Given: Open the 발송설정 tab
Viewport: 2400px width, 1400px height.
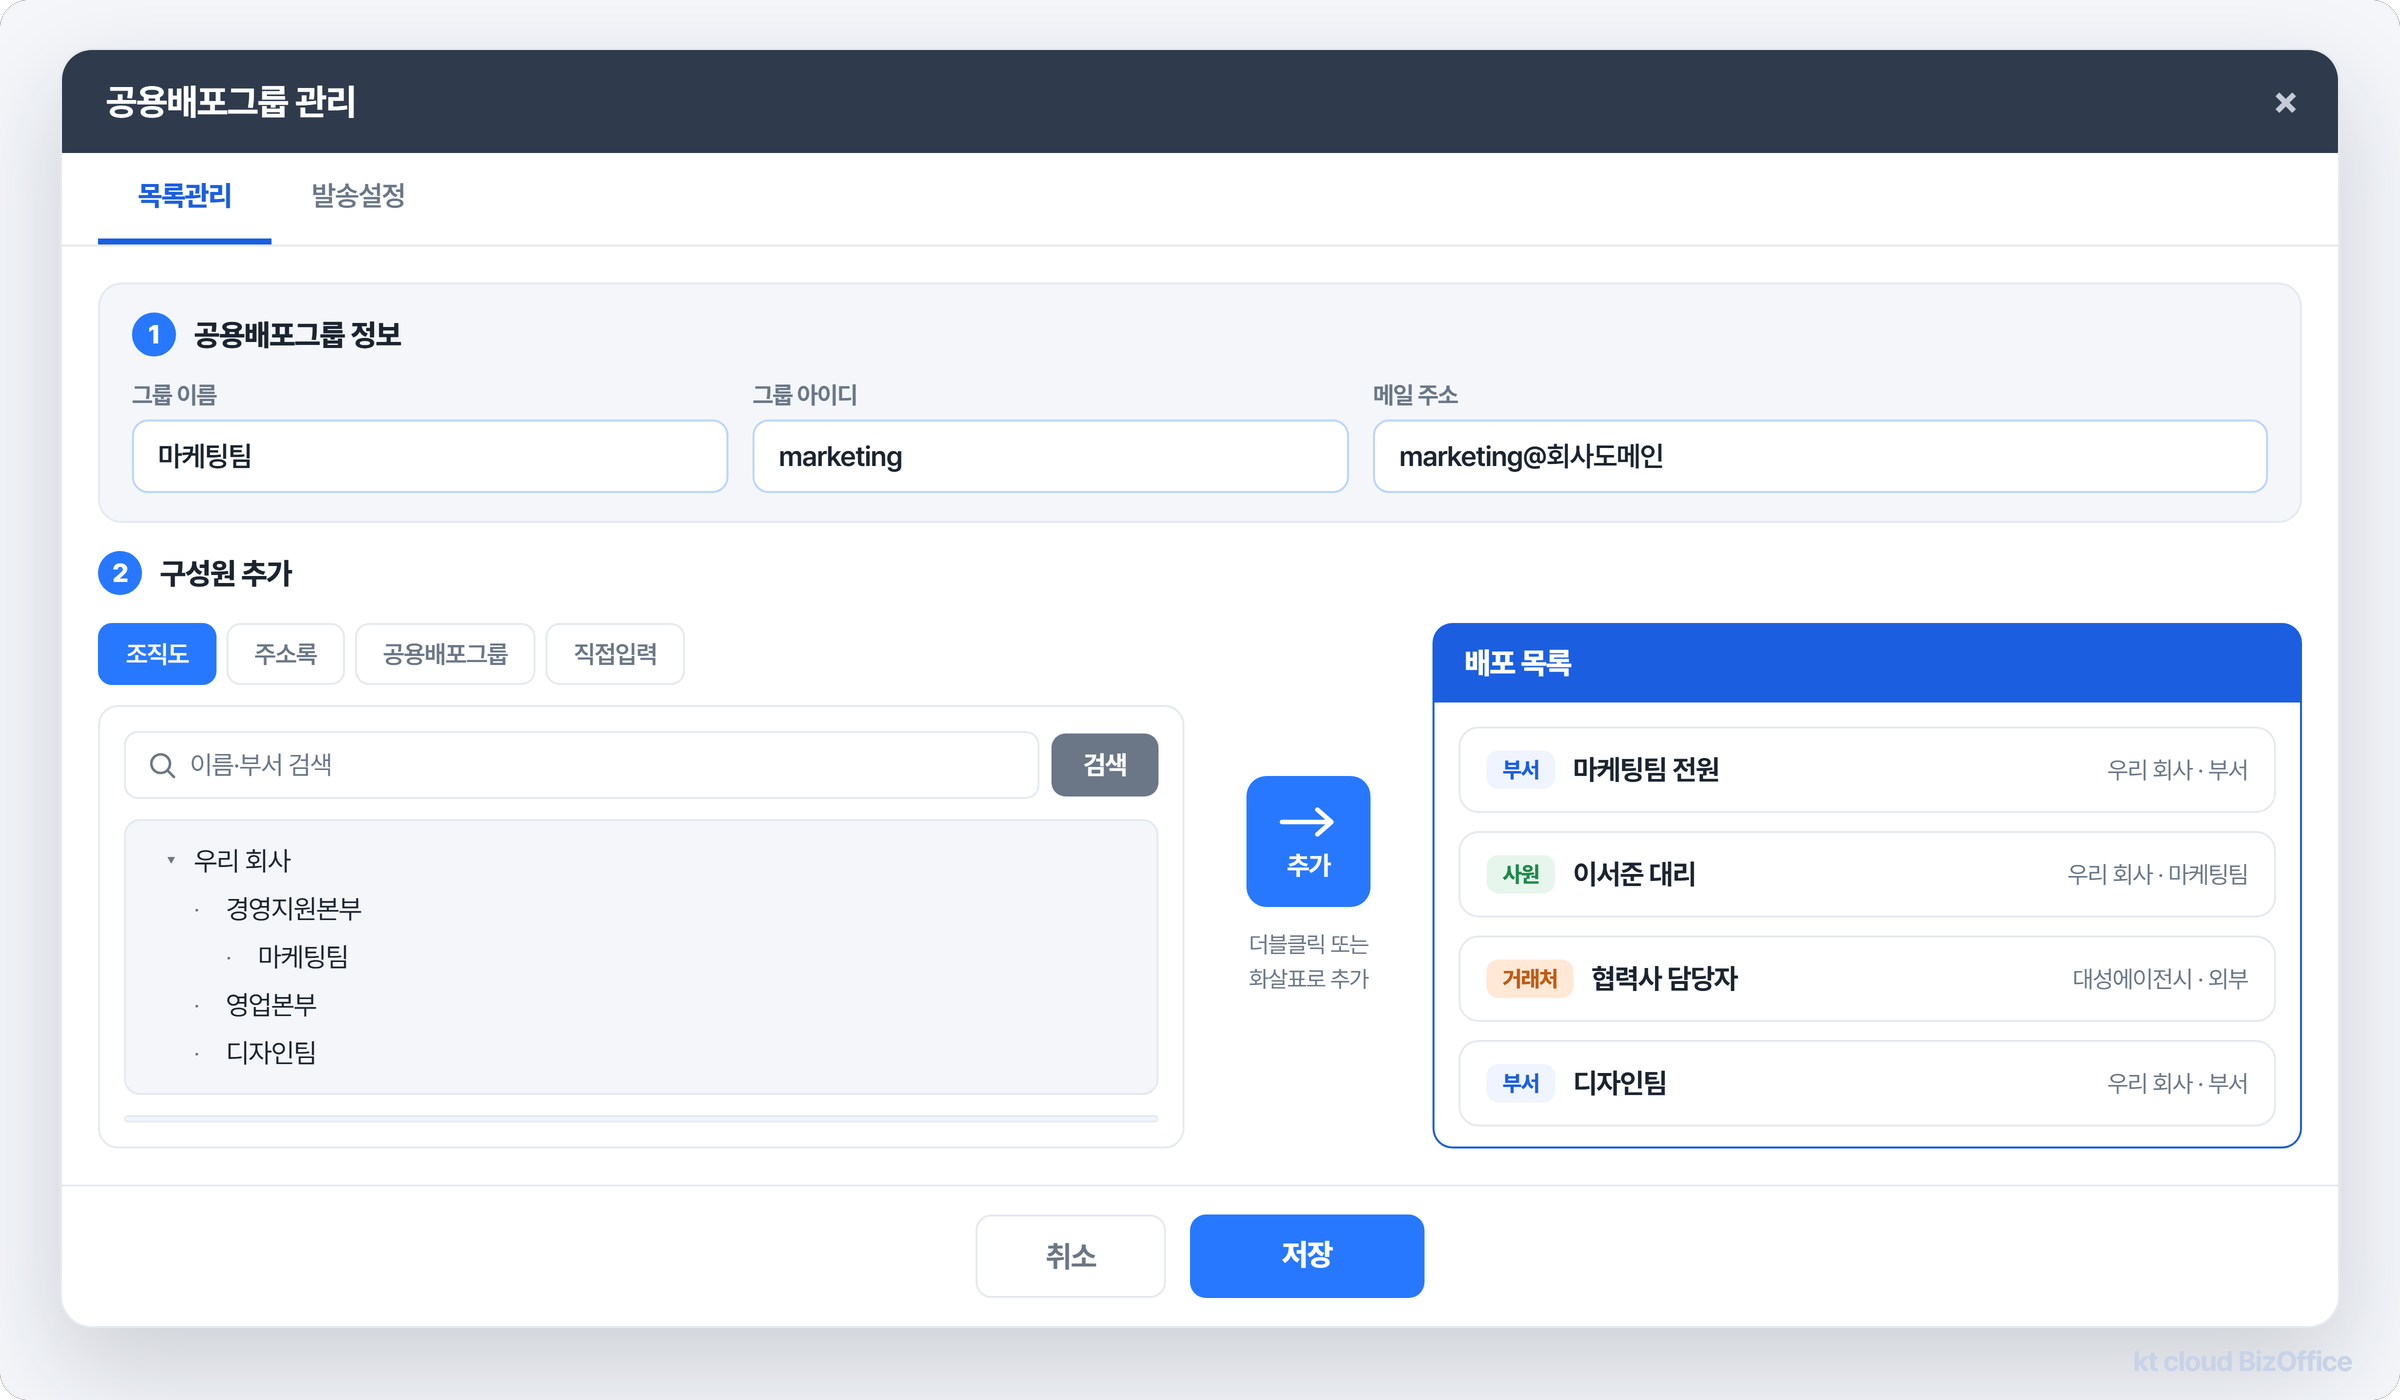Looking at the screenshot, I should (358, 196).
